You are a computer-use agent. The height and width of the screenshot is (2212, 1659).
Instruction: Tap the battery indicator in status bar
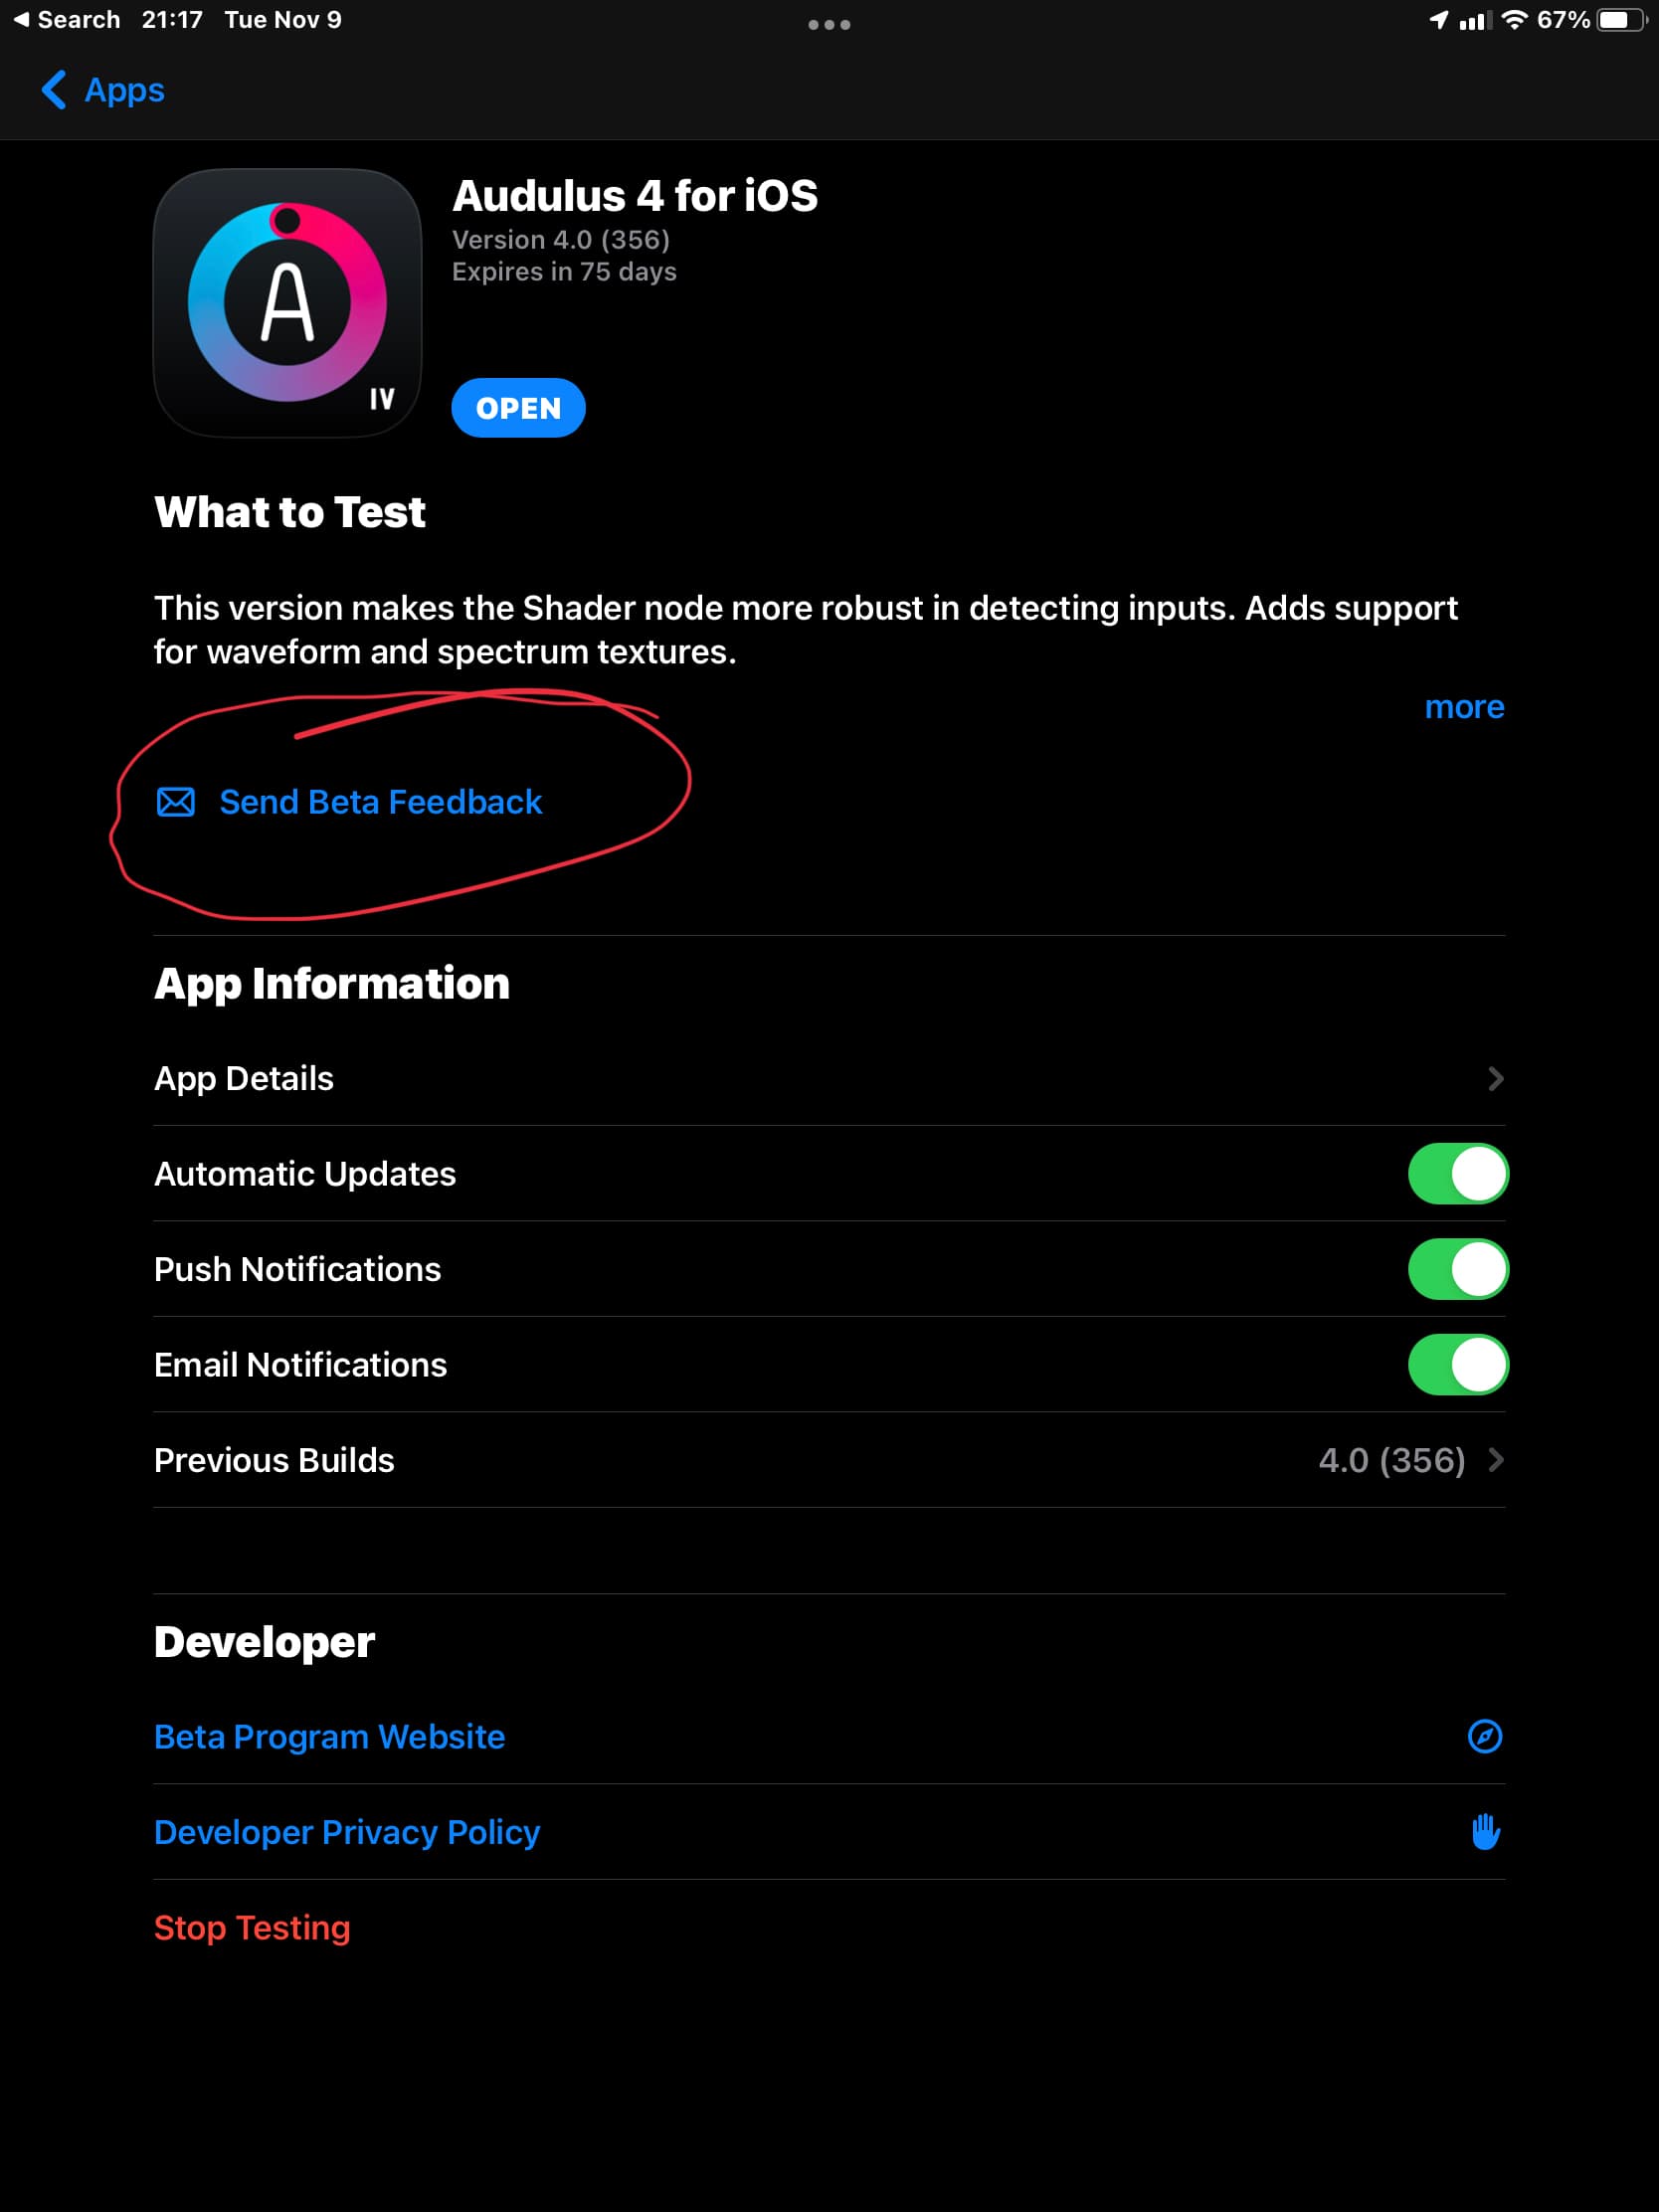coord(1621,20)
